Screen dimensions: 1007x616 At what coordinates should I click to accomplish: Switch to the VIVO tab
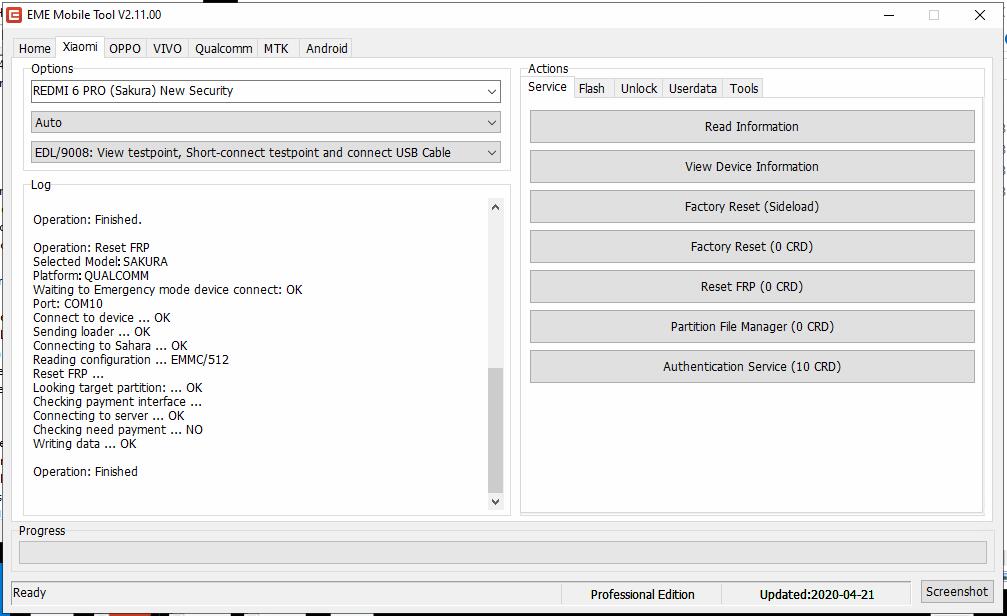click(167, 48)
